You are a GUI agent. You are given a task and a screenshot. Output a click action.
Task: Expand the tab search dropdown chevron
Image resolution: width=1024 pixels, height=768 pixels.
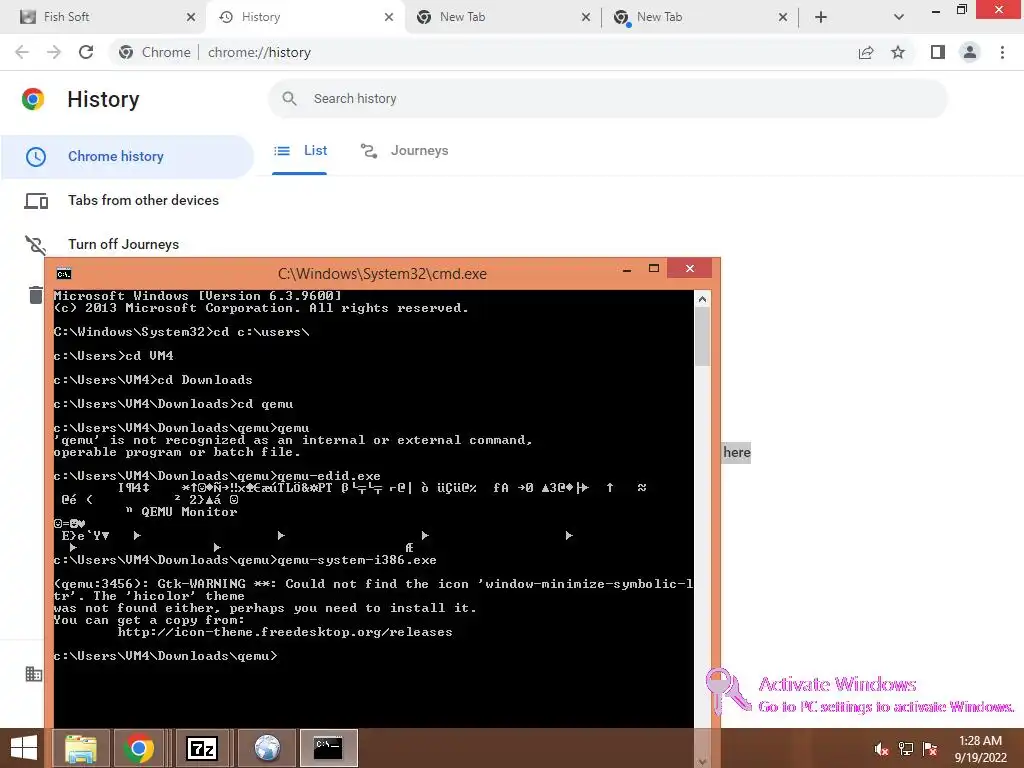point(899,17)
